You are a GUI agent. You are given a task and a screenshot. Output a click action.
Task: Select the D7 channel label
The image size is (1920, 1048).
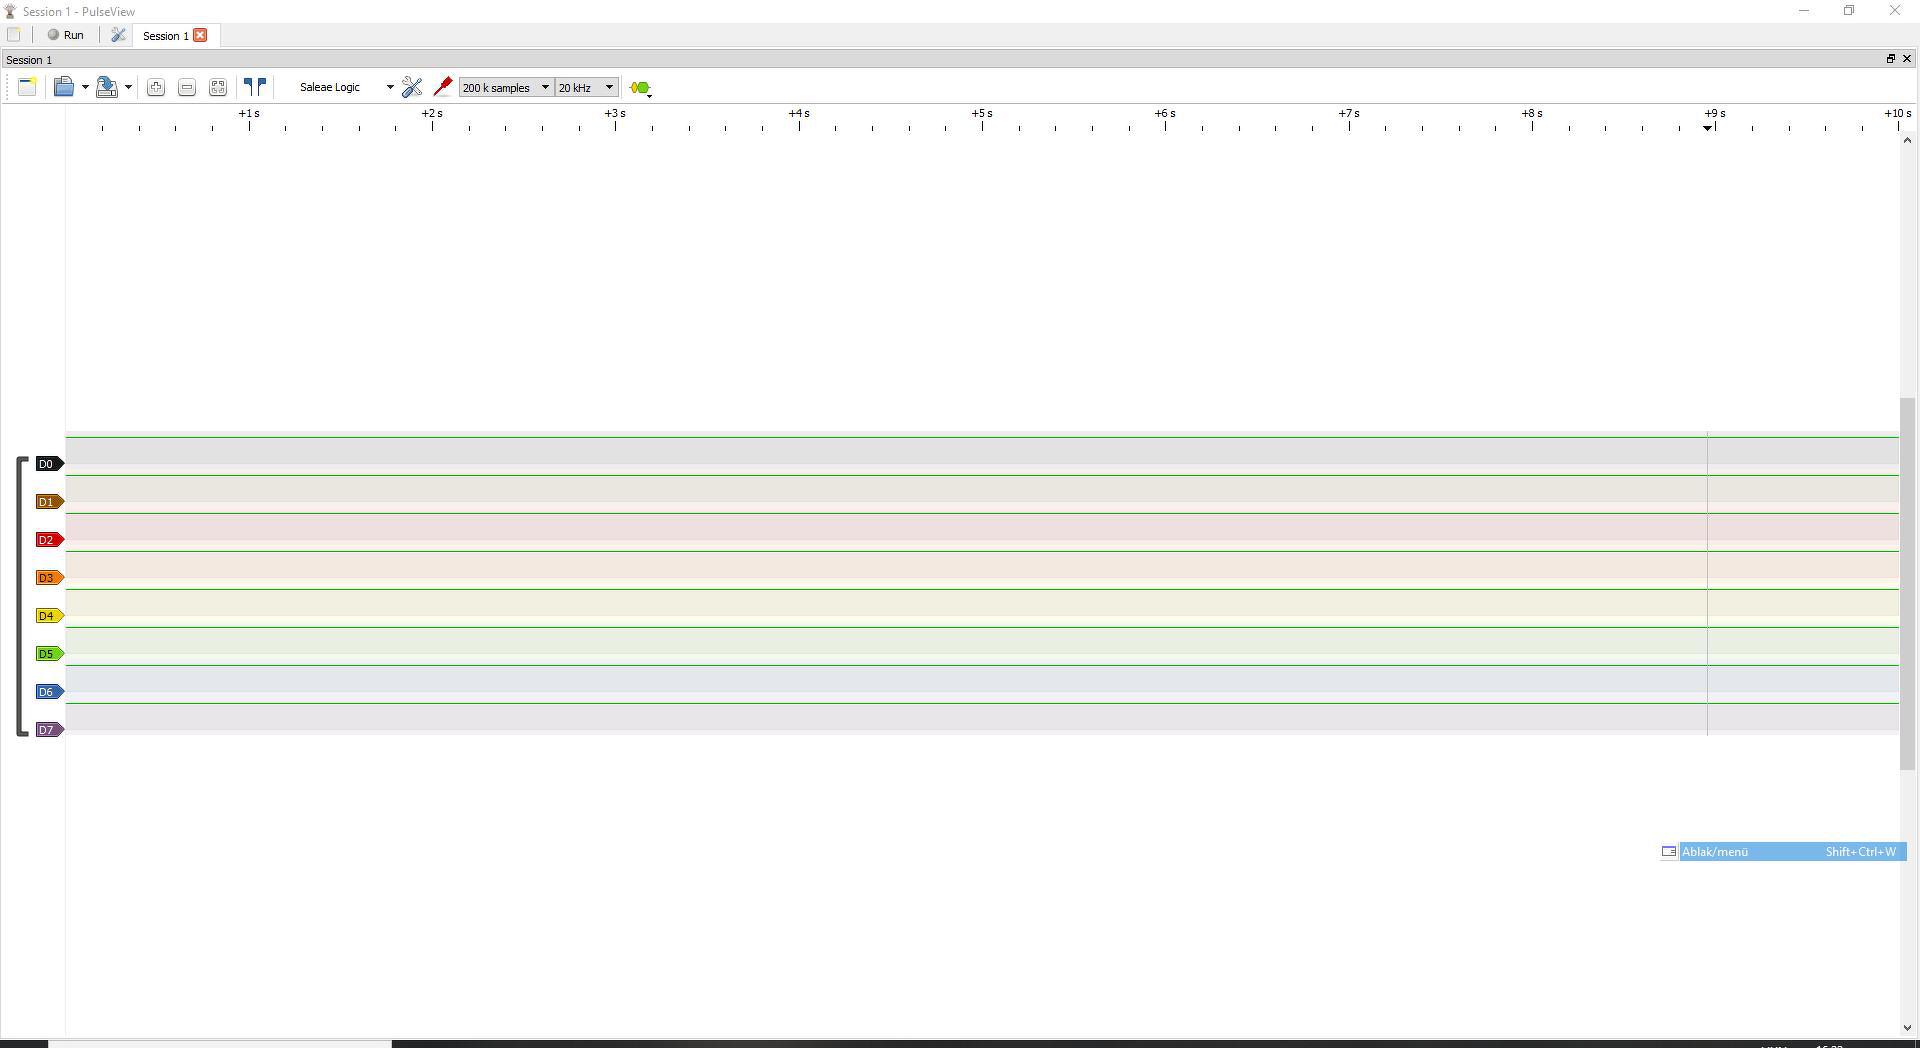tap(50, 730)
